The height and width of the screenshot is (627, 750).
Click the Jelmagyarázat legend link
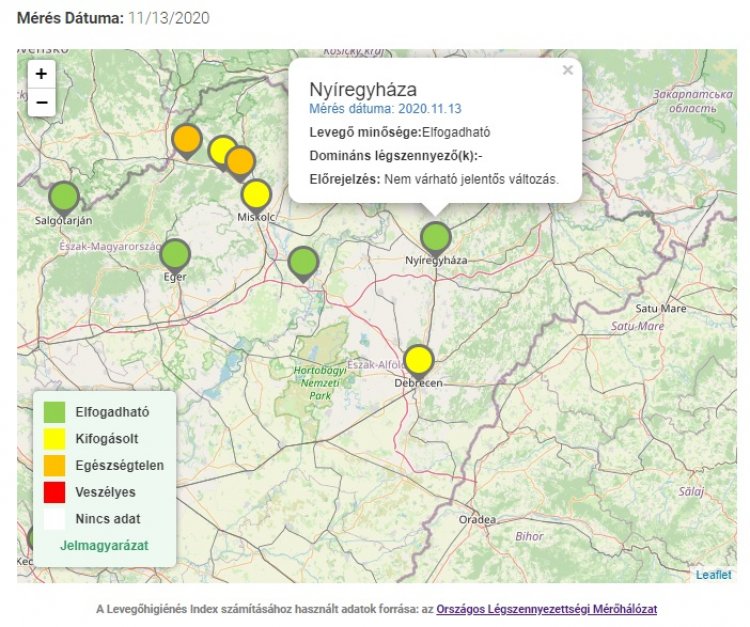point(104,546)
